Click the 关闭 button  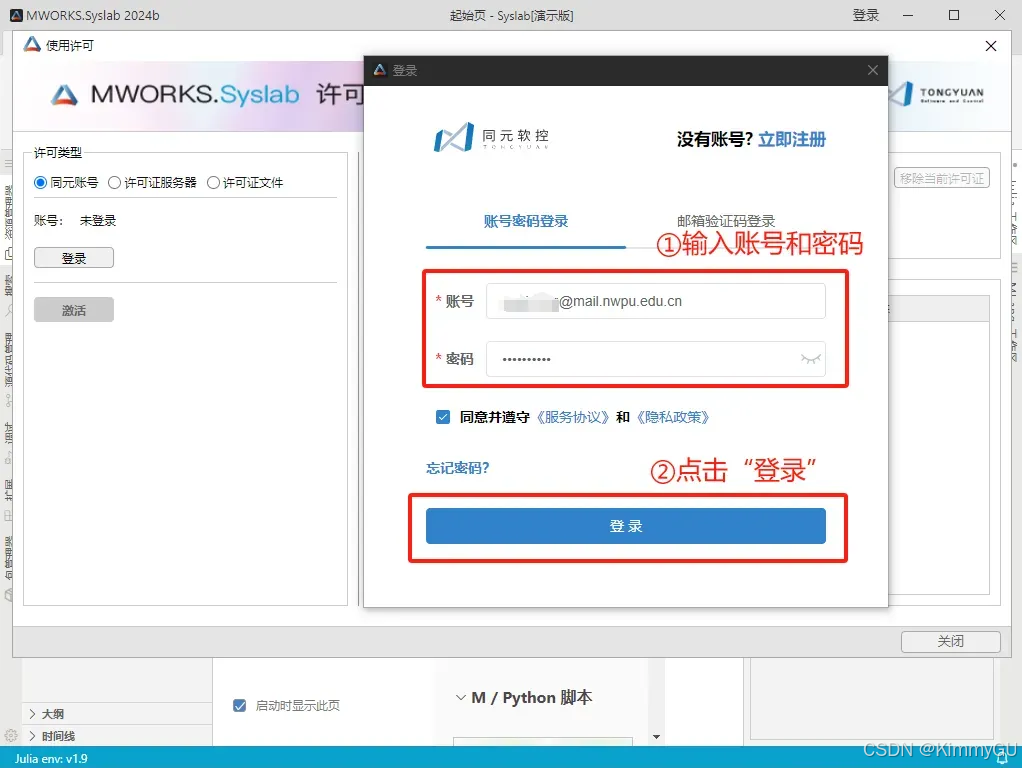pos(950,642)
